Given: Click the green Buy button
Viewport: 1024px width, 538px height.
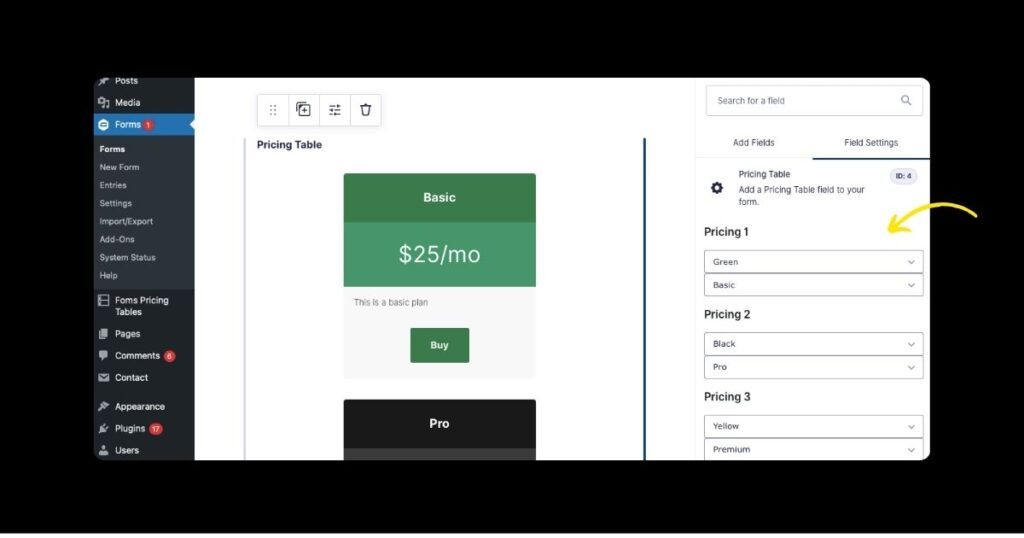Looking at the screenshot, I should [440, 345].
